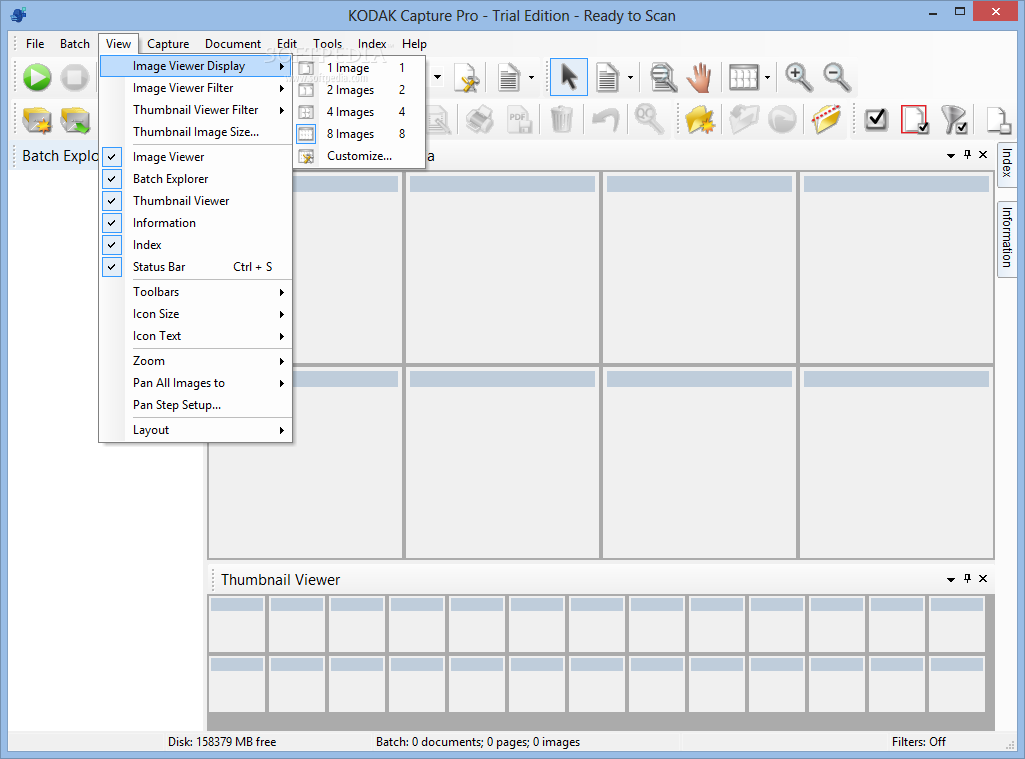This screenshot has height=759, width=1025.
Task: Open Thumbnail Image Size... dialog
Action: tap(195, 132)
